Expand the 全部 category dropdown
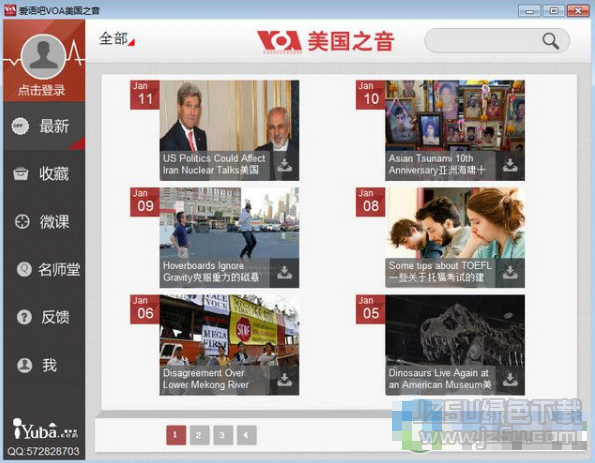 (x=116, y=39)
